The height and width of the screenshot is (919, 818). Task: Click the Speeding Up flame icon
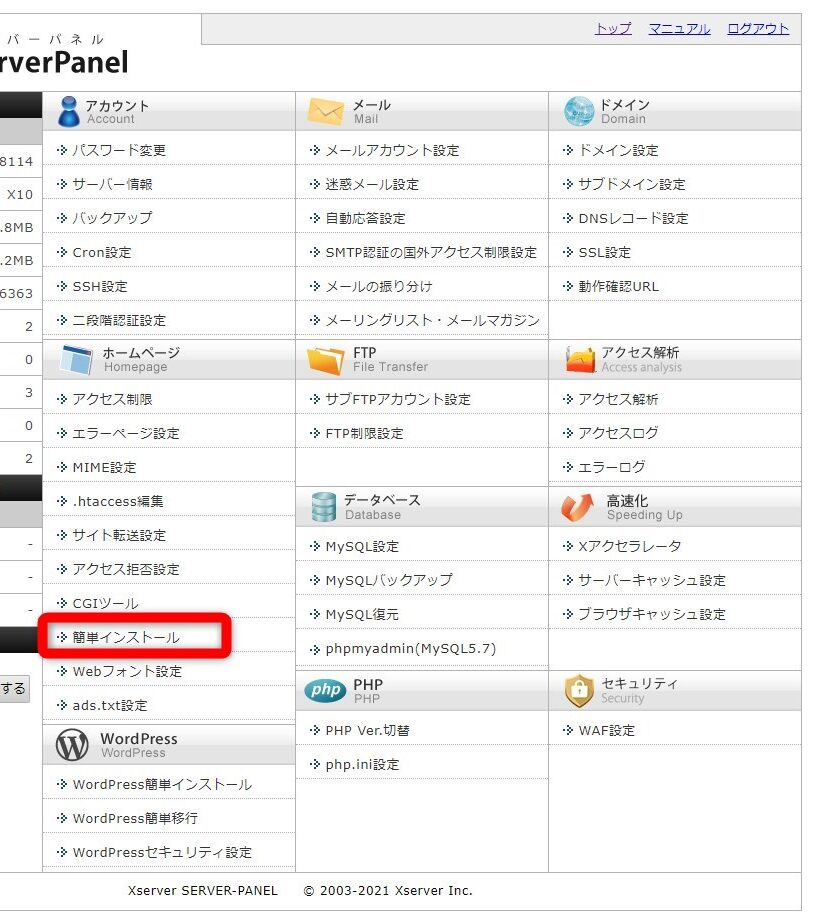click(x=576, y=507)
